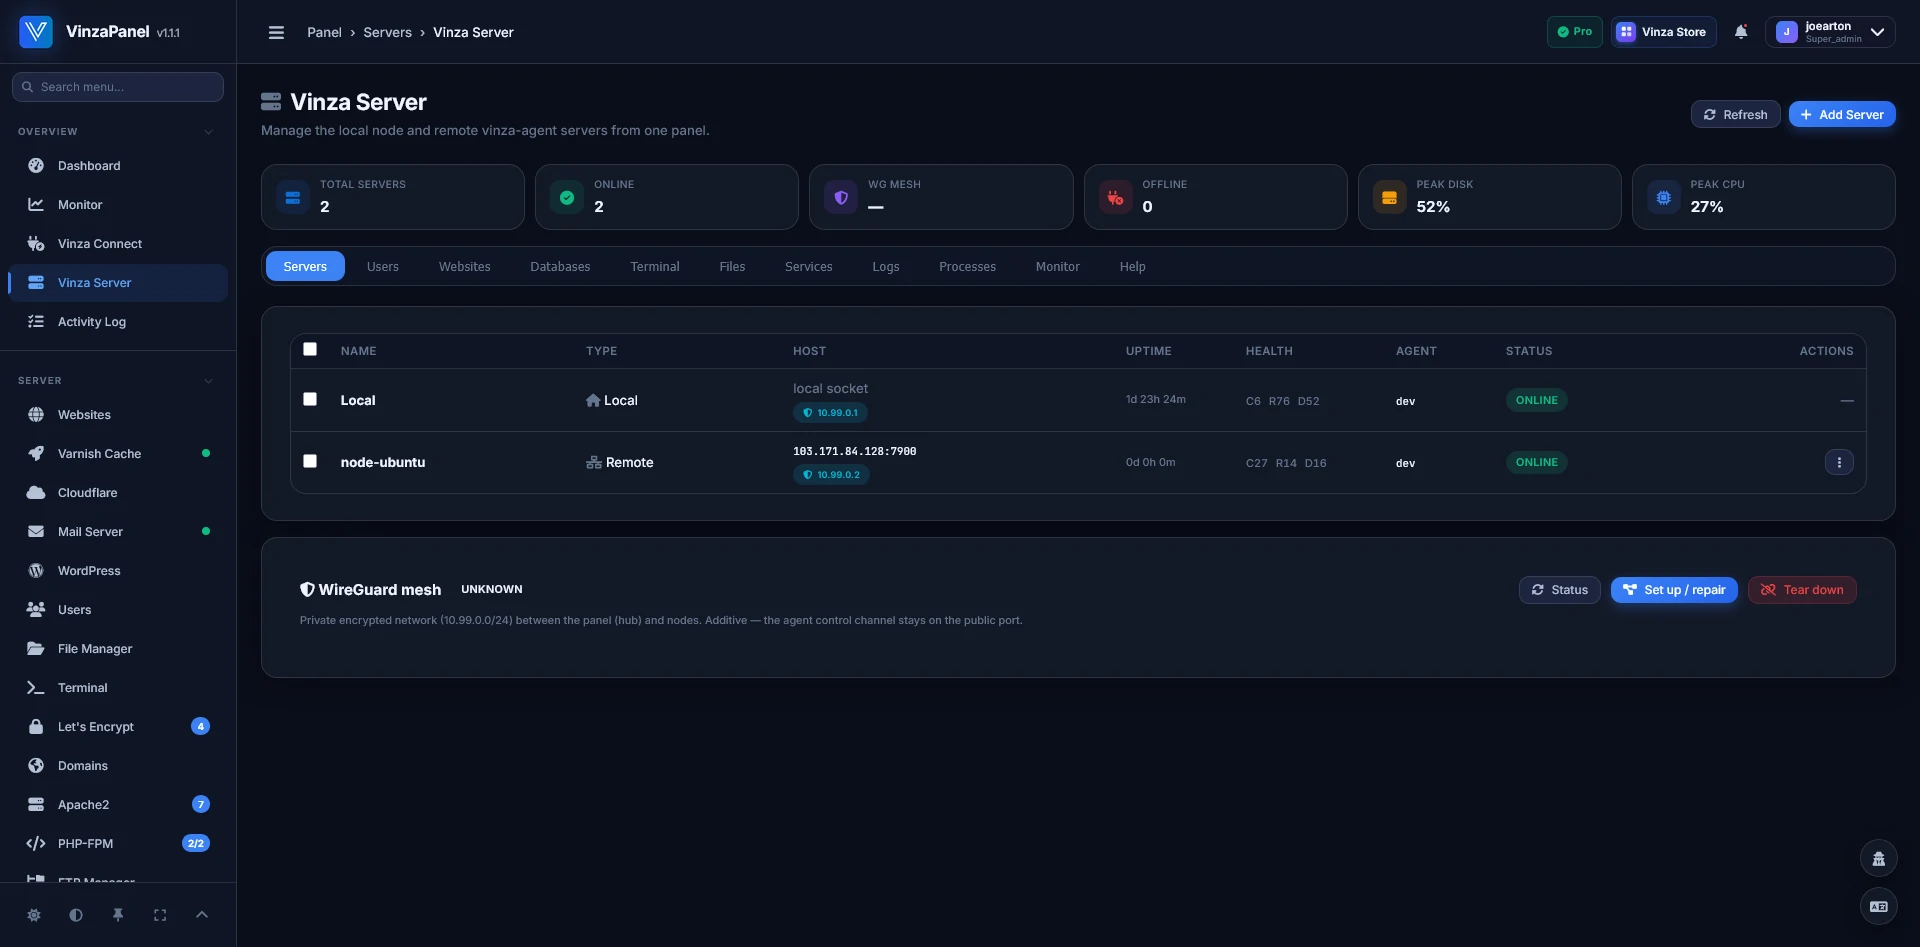Select Vinza Server sidebar item
Screen dimensions: 1920x947
tap(118, 283)
